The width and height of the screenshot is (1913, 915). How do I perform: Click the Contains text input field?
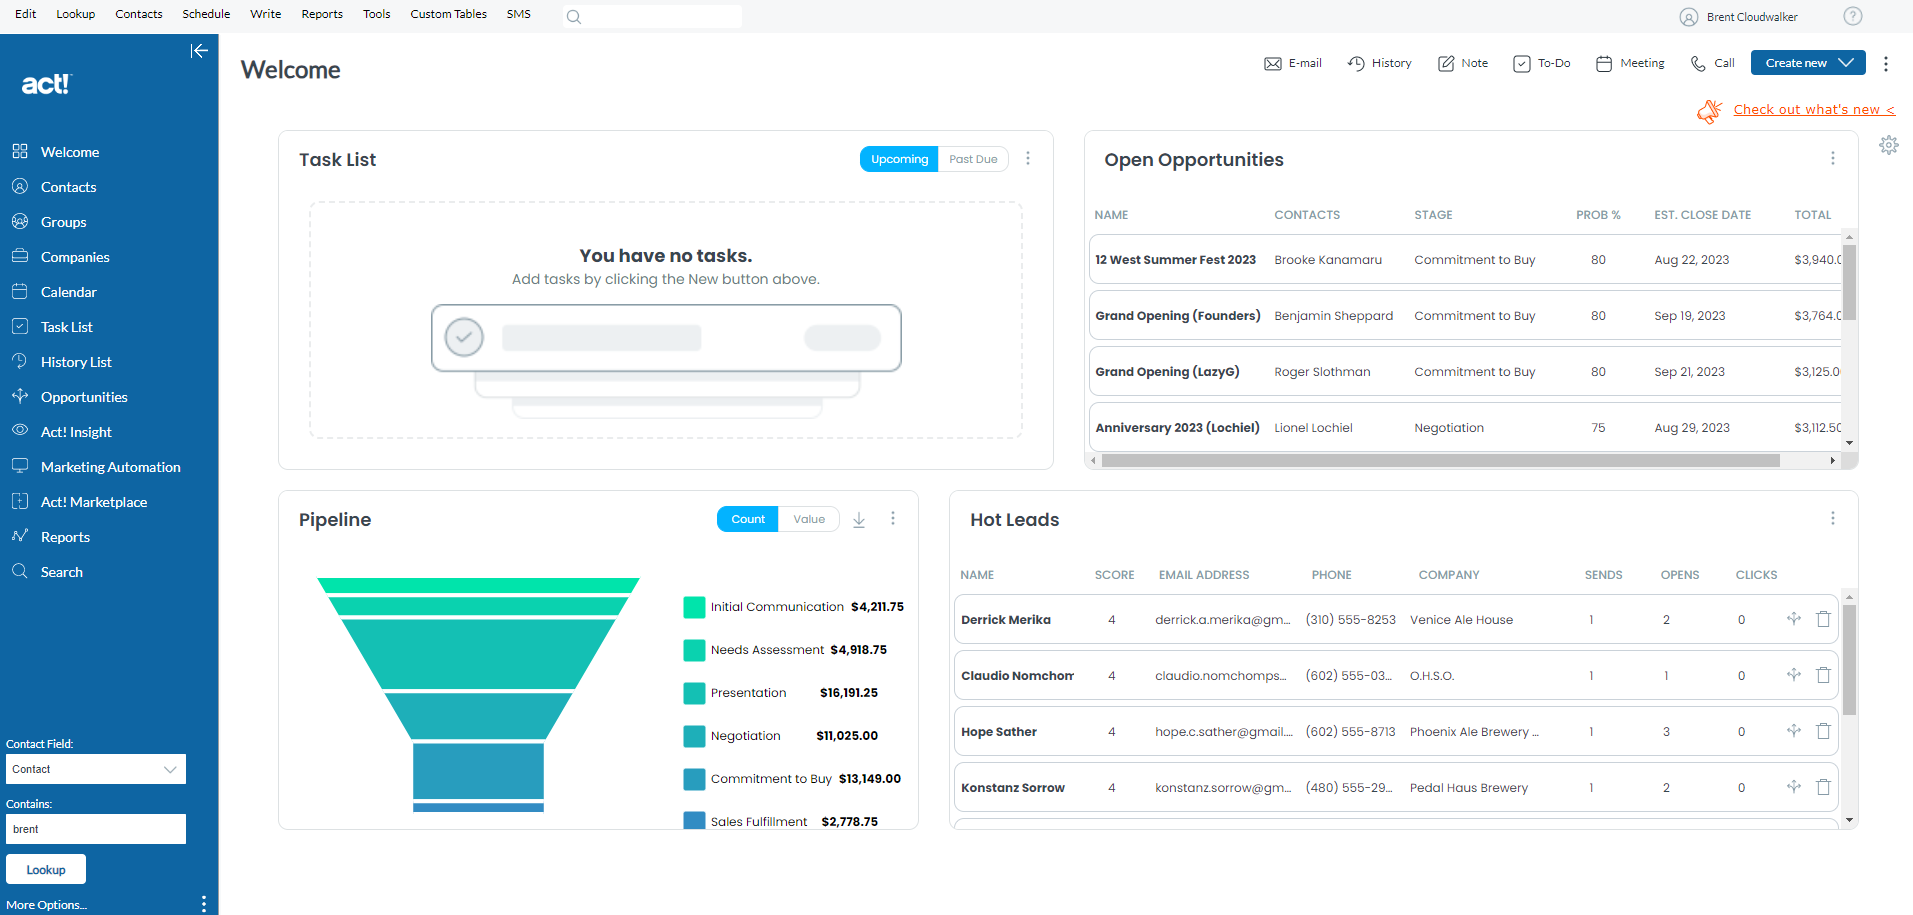tap(96, 829)
